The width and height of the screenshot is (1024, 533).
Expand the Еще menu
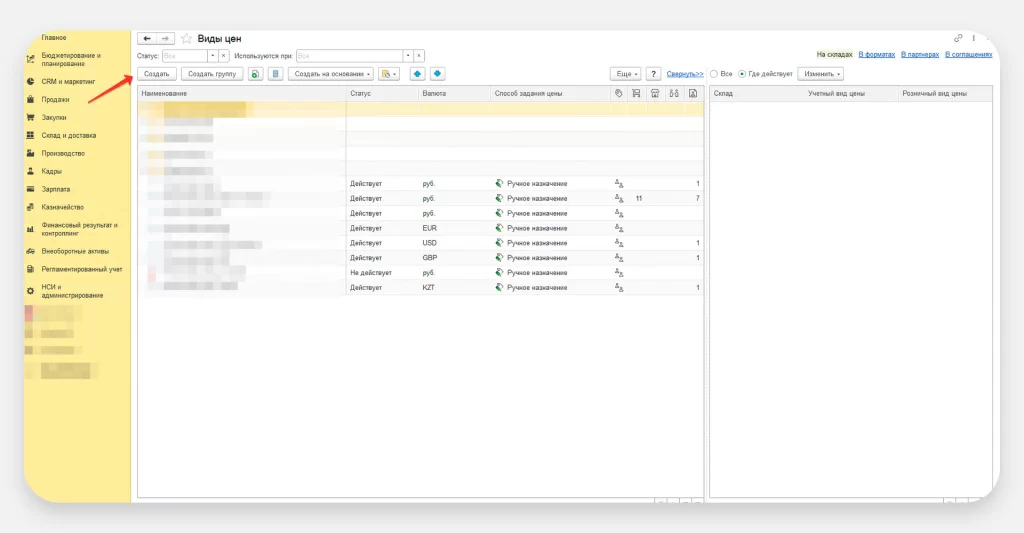coord(626,74)
